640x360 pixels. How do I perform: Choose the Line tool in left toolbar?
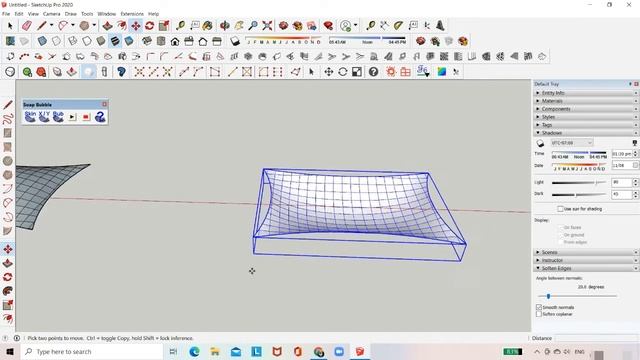(x=7, y=105)
